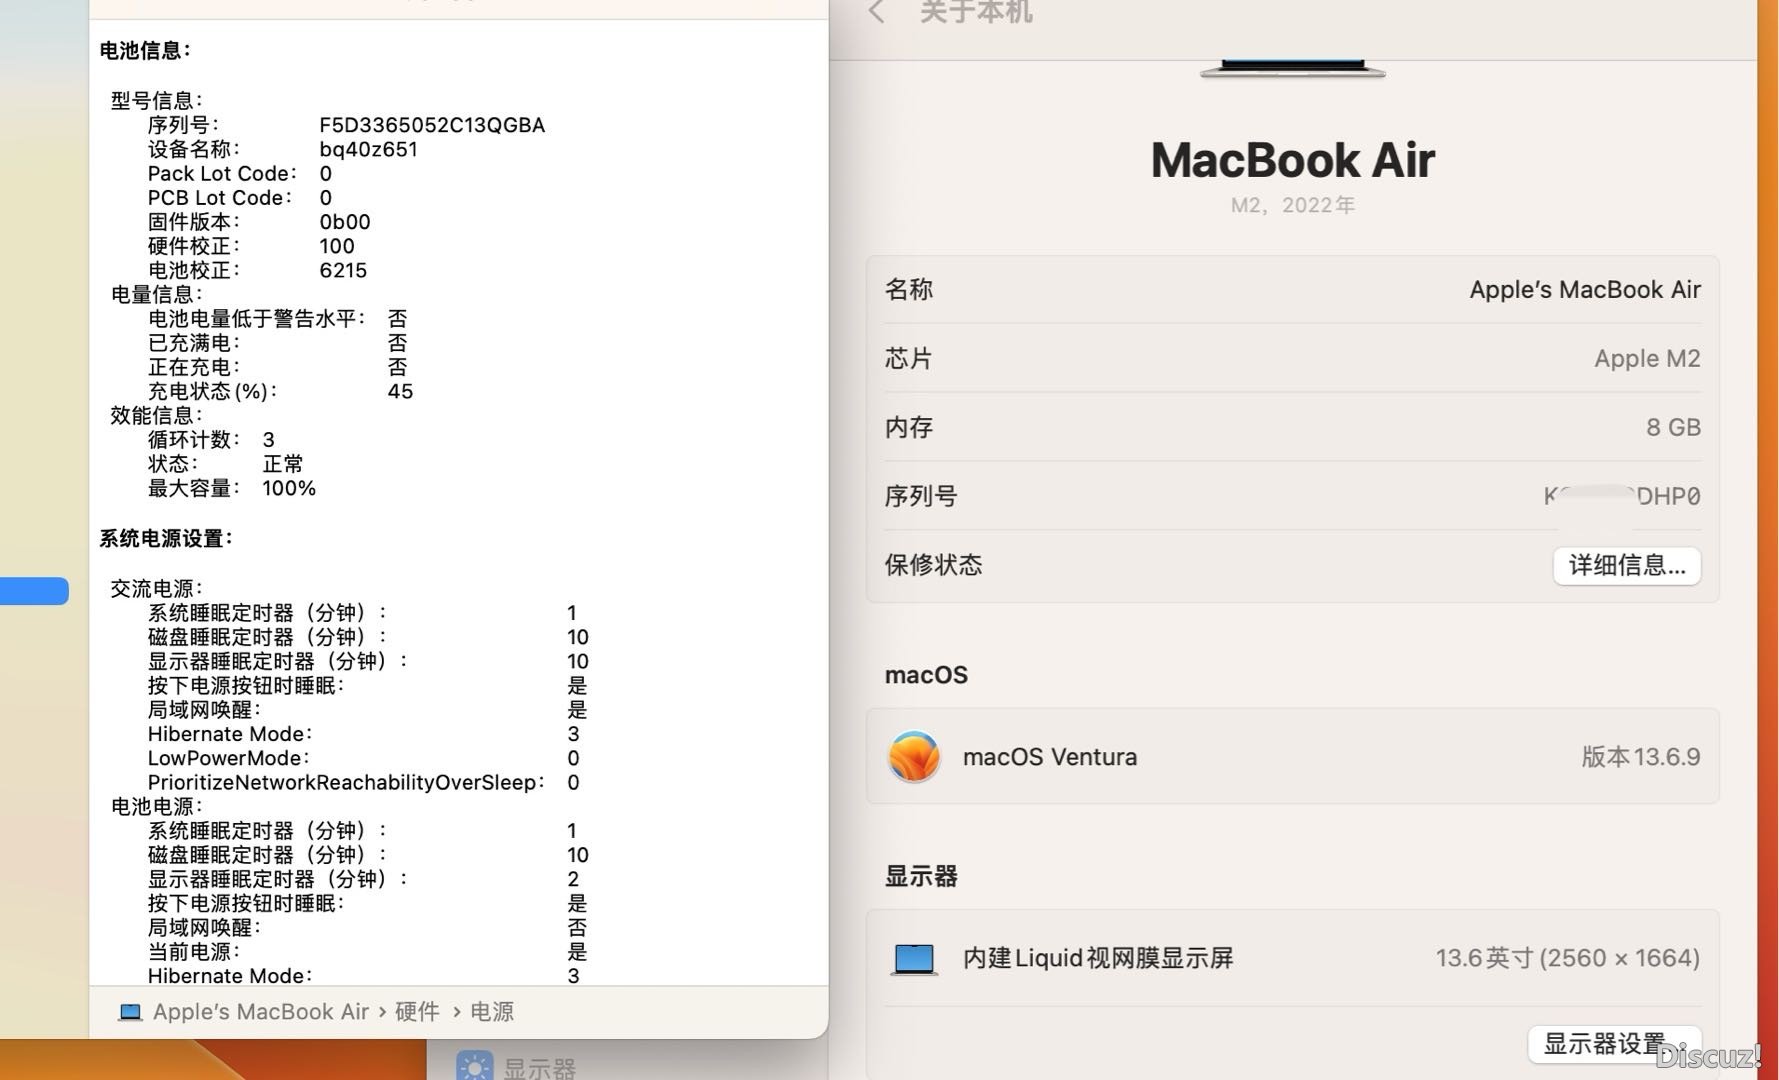Click the 名称 value Apple's MacBook Air
The image size is (1779, 1080).
click(x=1585, y=290)
